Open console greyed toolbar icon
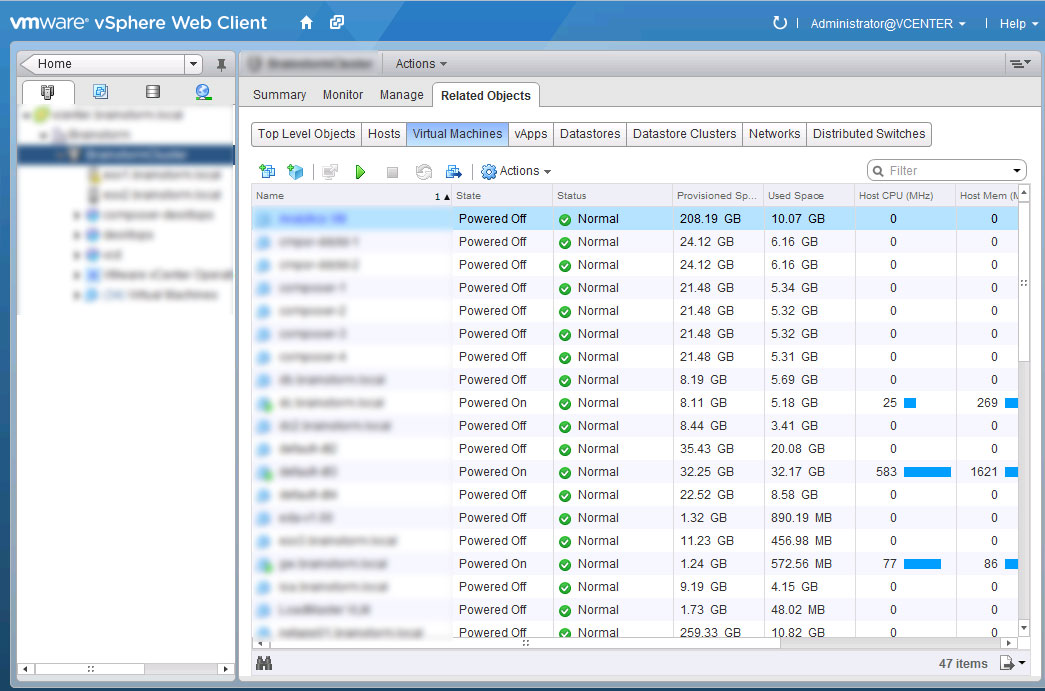This screenshot has width=1045, height=691. [x=330, y=172]
